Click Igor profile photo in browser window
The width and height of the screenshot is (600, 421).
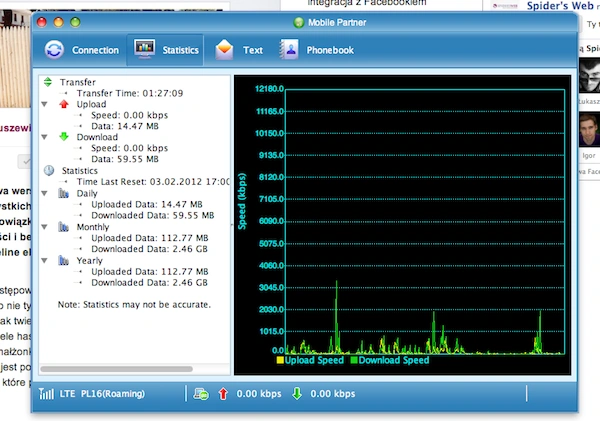[589, 129]
